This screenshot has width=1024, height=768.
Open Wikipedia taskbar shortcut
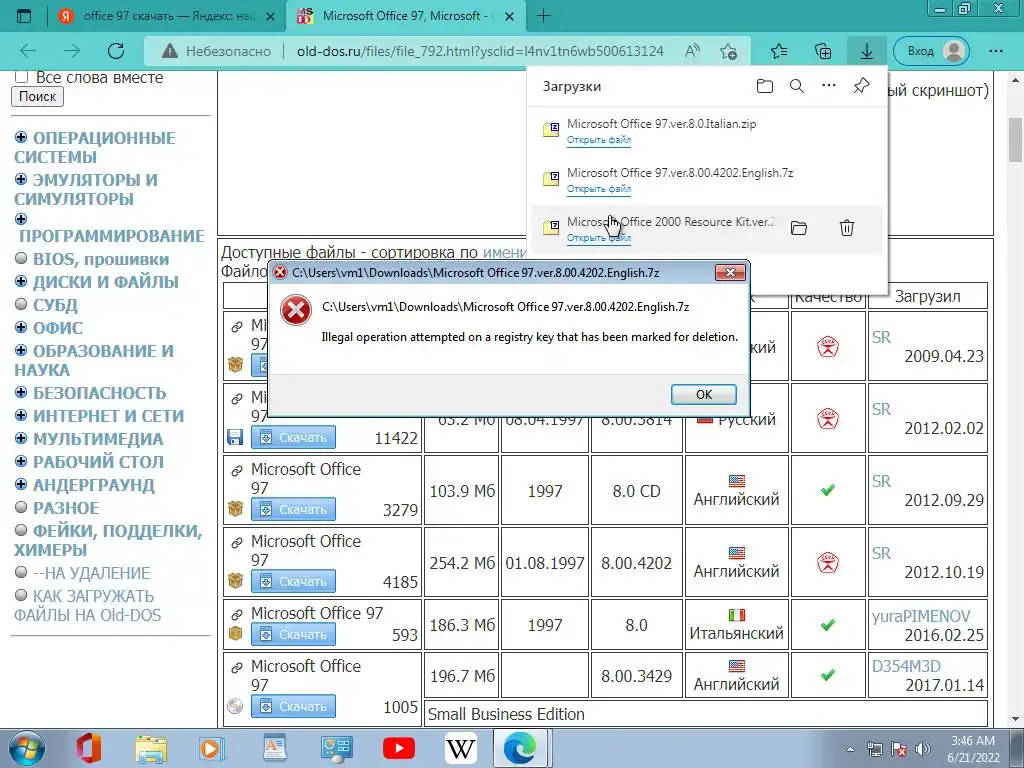pyautogui.click(x=460, y=748)
